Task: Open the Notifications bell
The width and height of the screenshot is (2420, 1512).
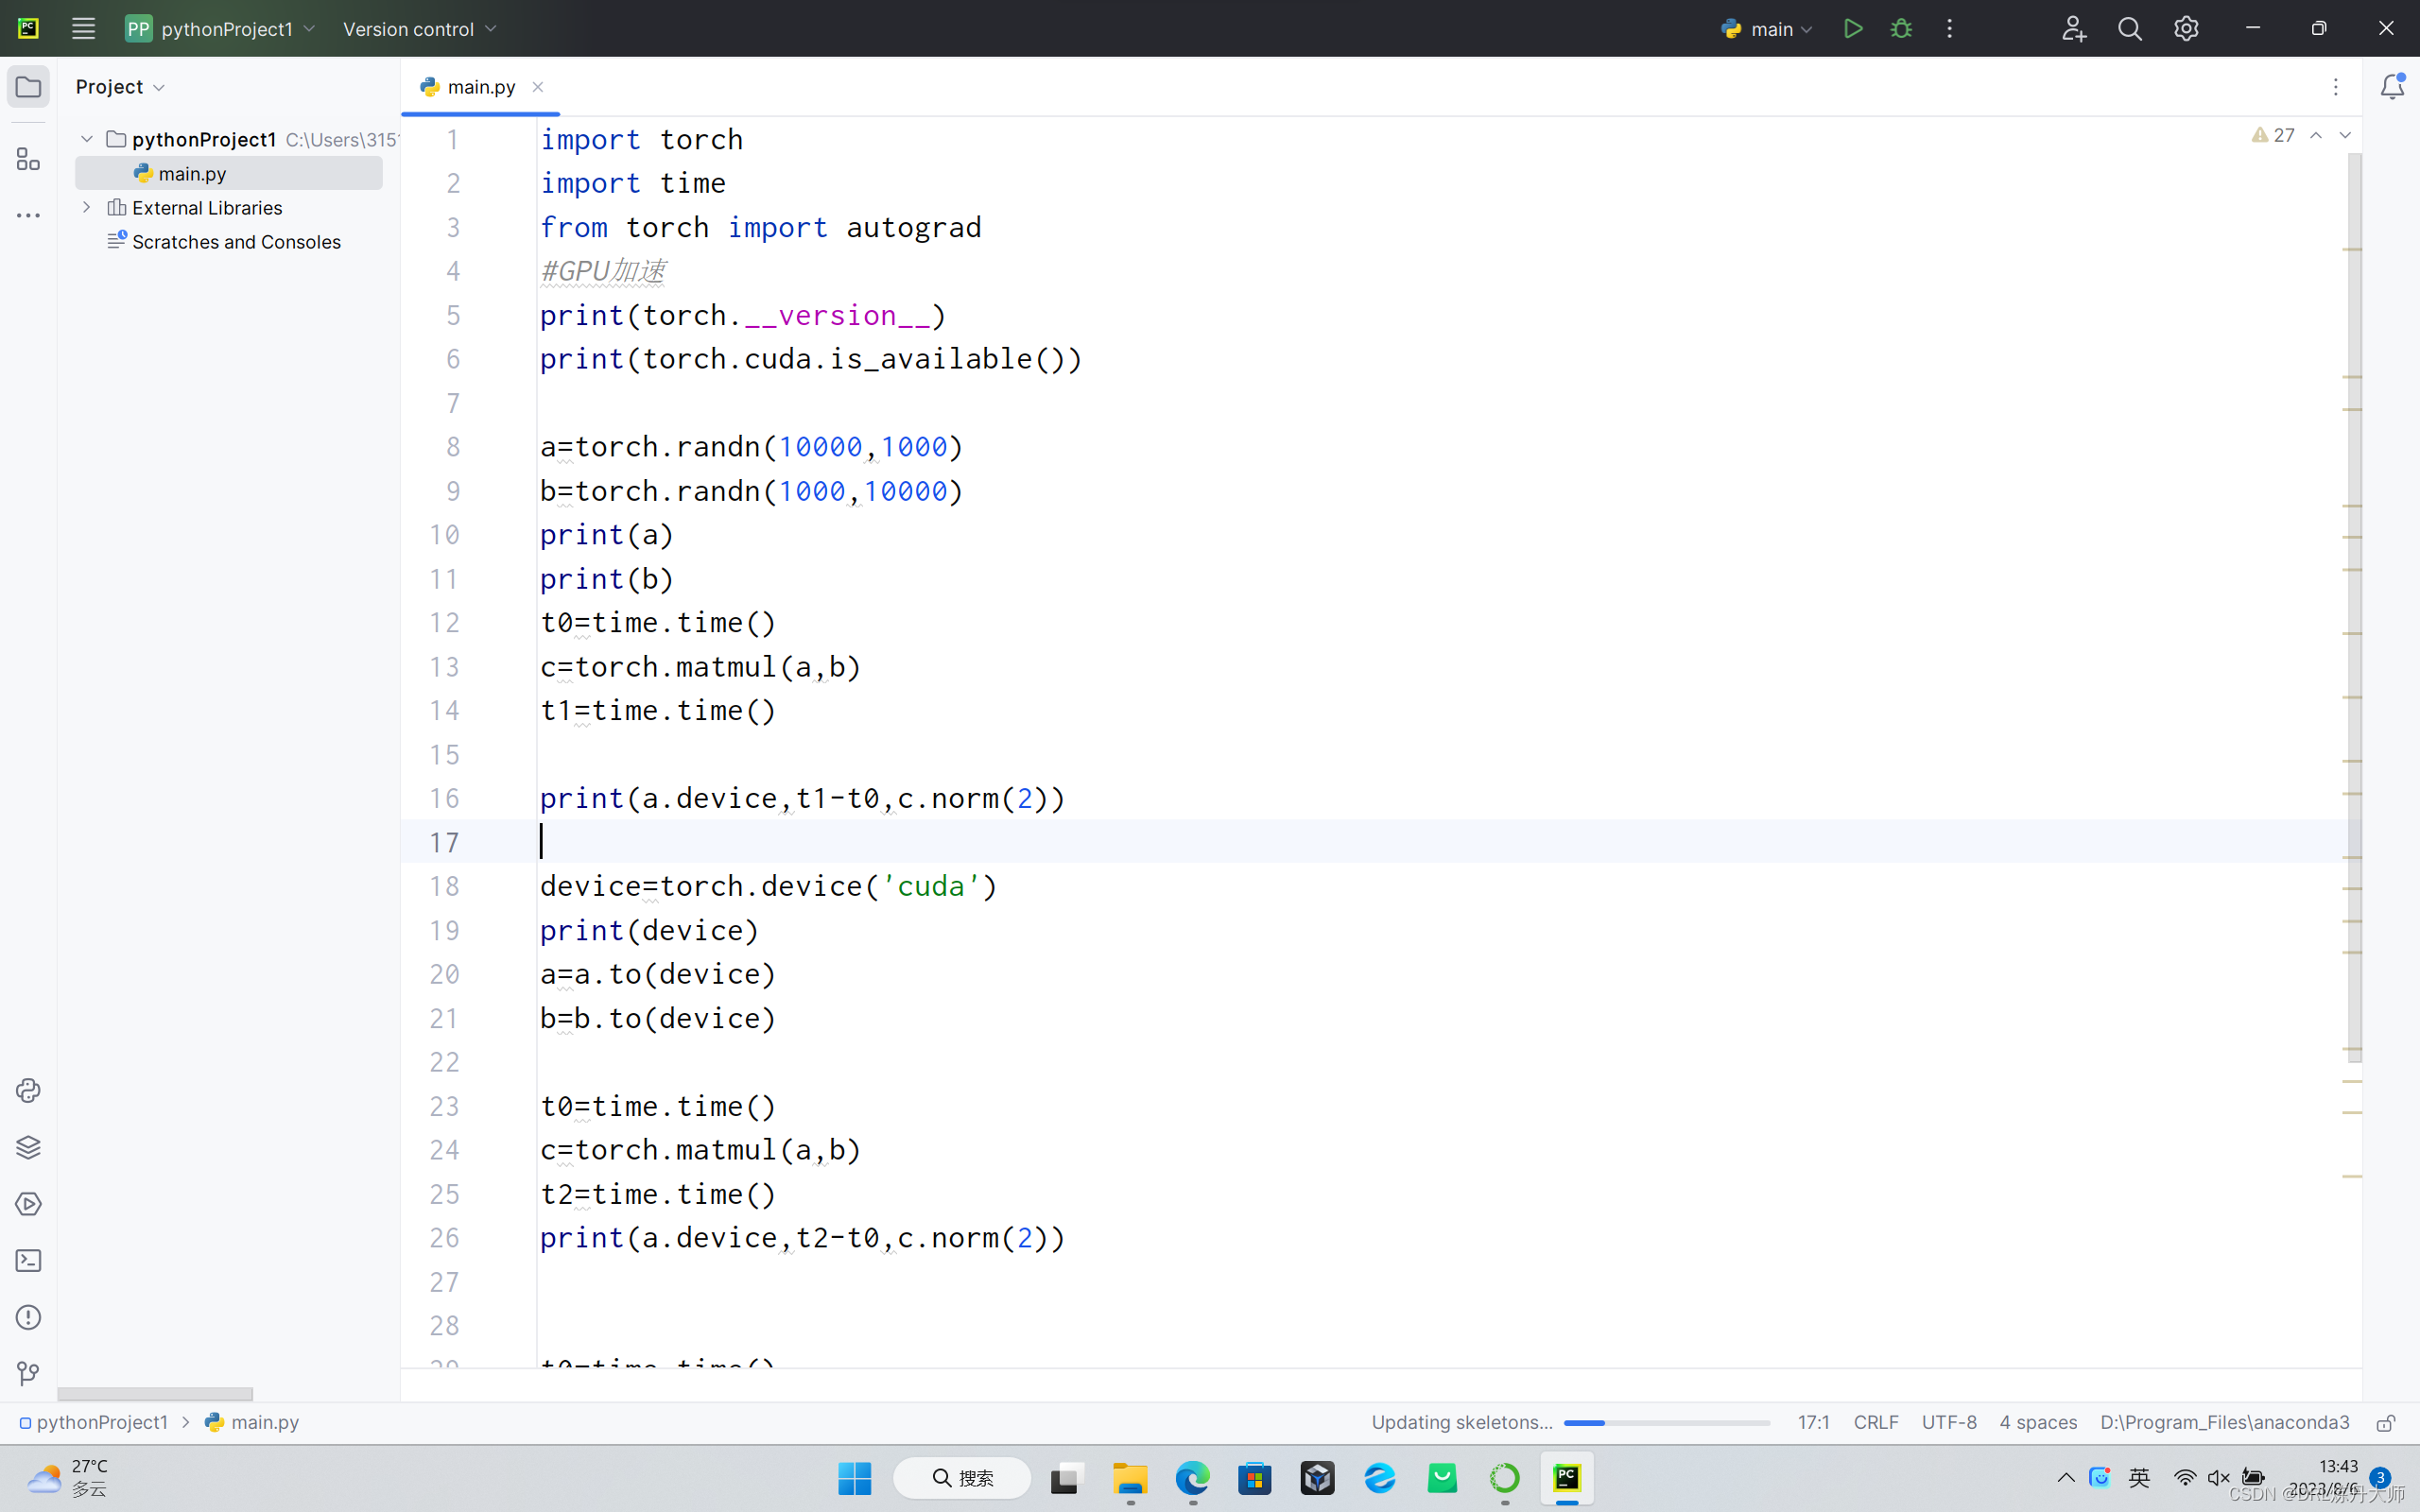Action: (2392, 87)
